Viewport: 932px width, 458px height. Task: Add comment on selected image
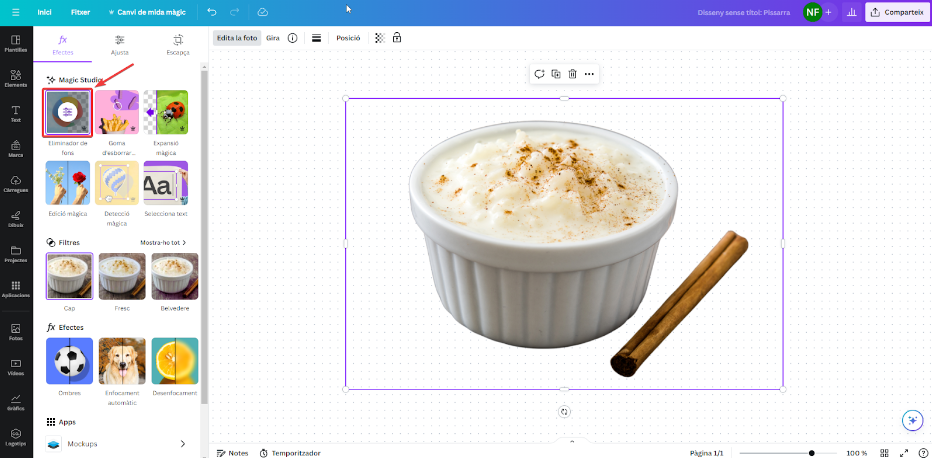pyautogui.click(x=539, y=74)
